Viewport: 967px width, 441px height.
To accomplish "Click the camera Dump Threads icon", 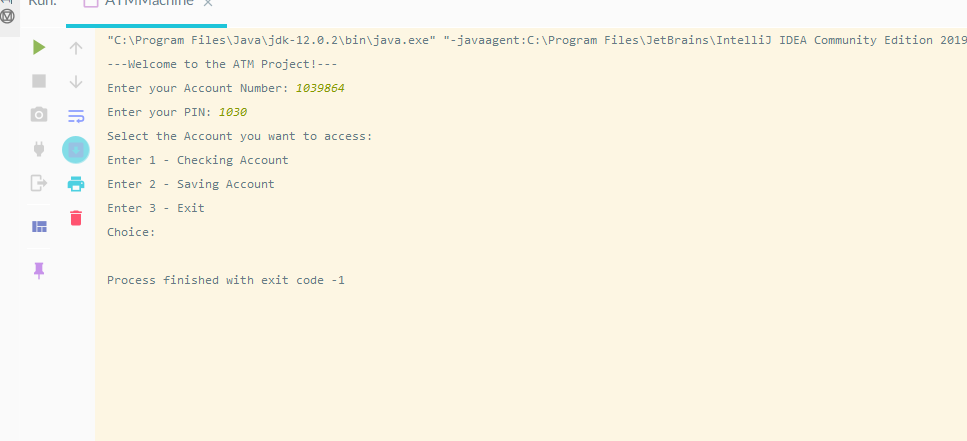I will [39, 115].
